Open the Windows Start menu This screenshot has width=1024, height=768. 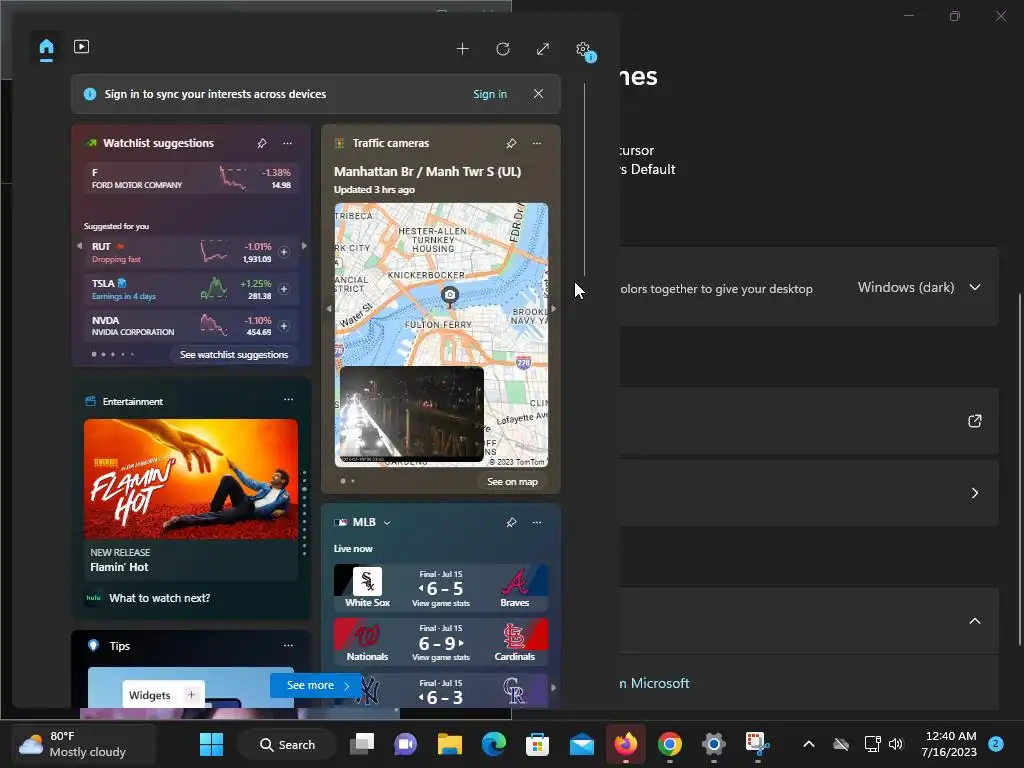[x=211, y=744]
